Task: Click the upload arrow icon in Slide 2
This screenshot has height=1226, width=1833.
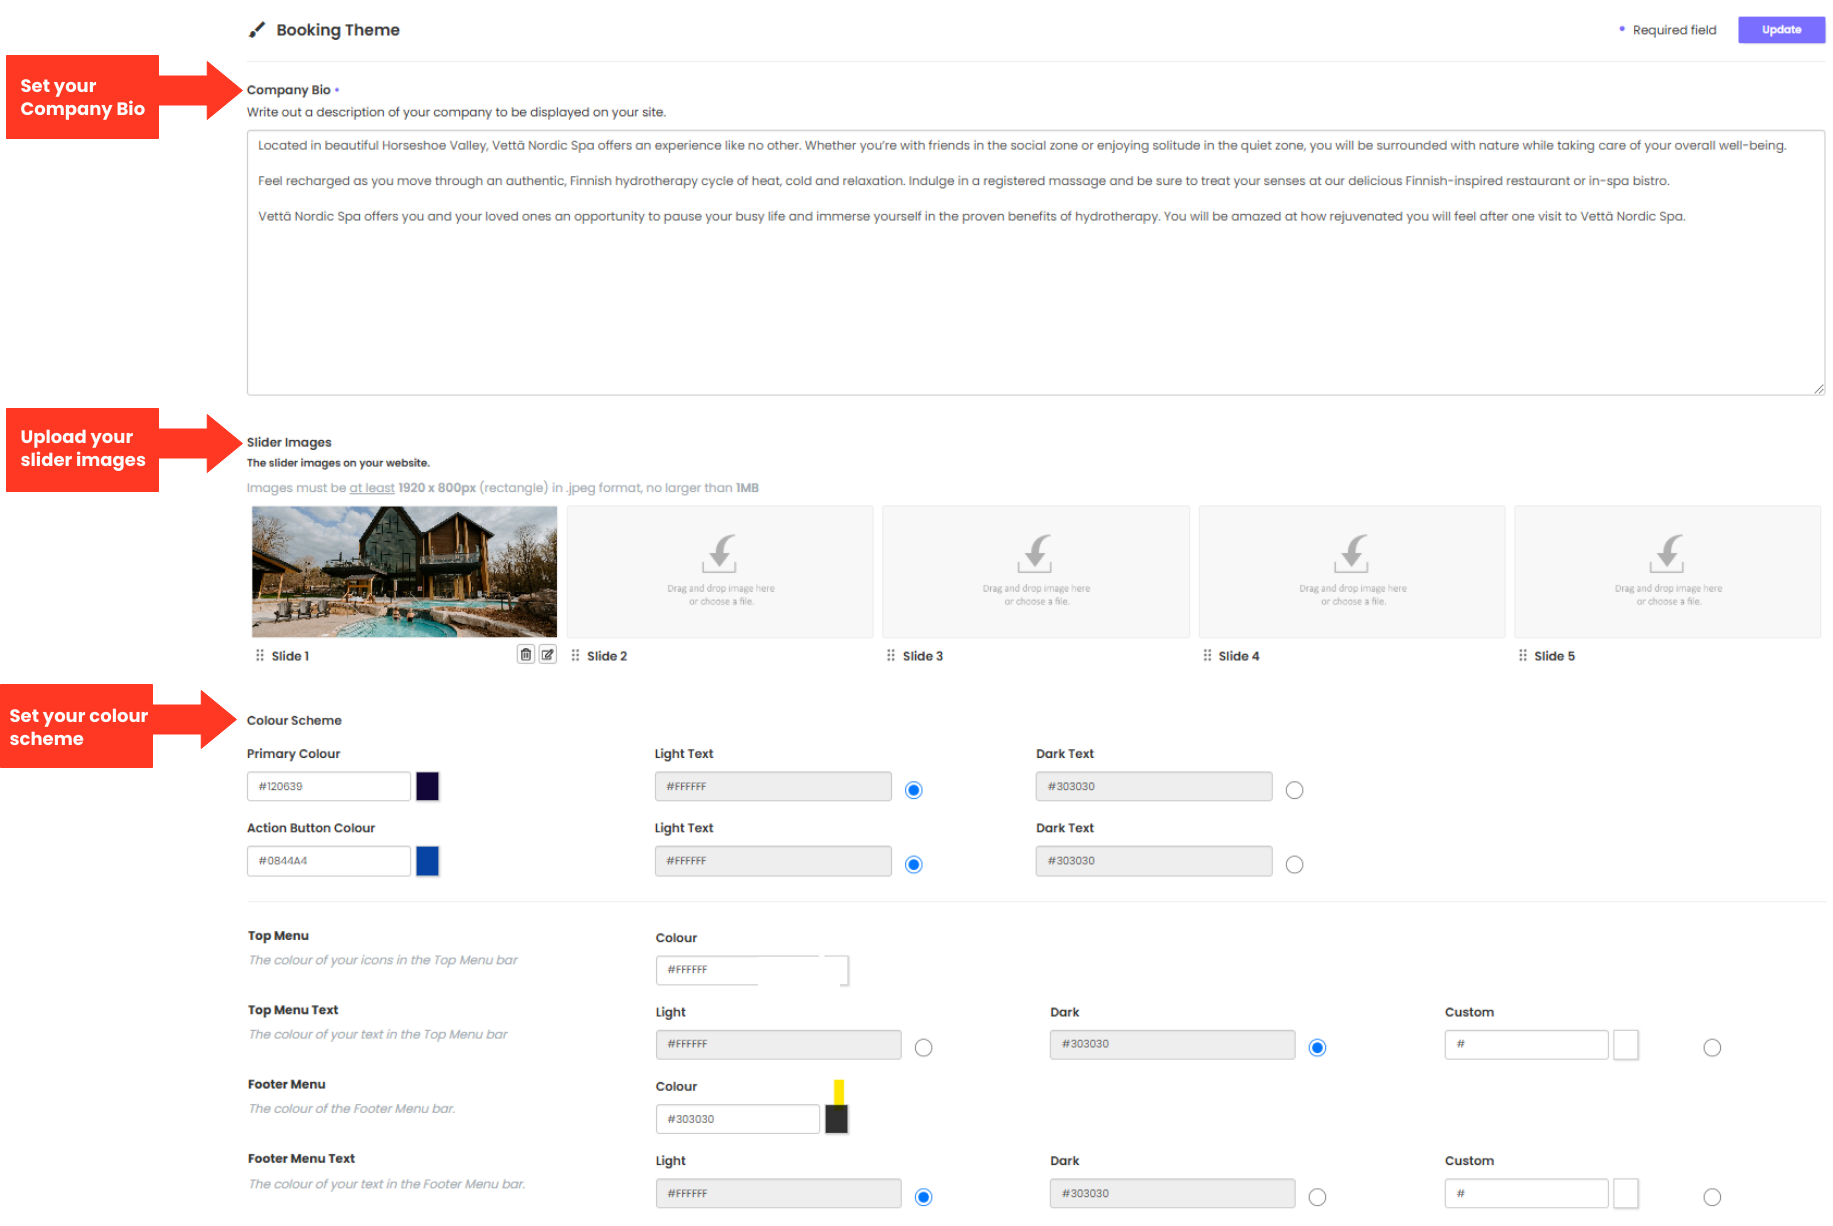Action: coord(720,552)
